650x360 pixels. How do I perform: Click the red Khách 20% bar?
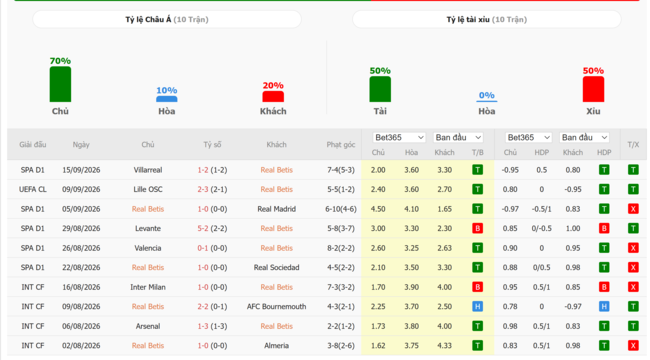(273, 96)
